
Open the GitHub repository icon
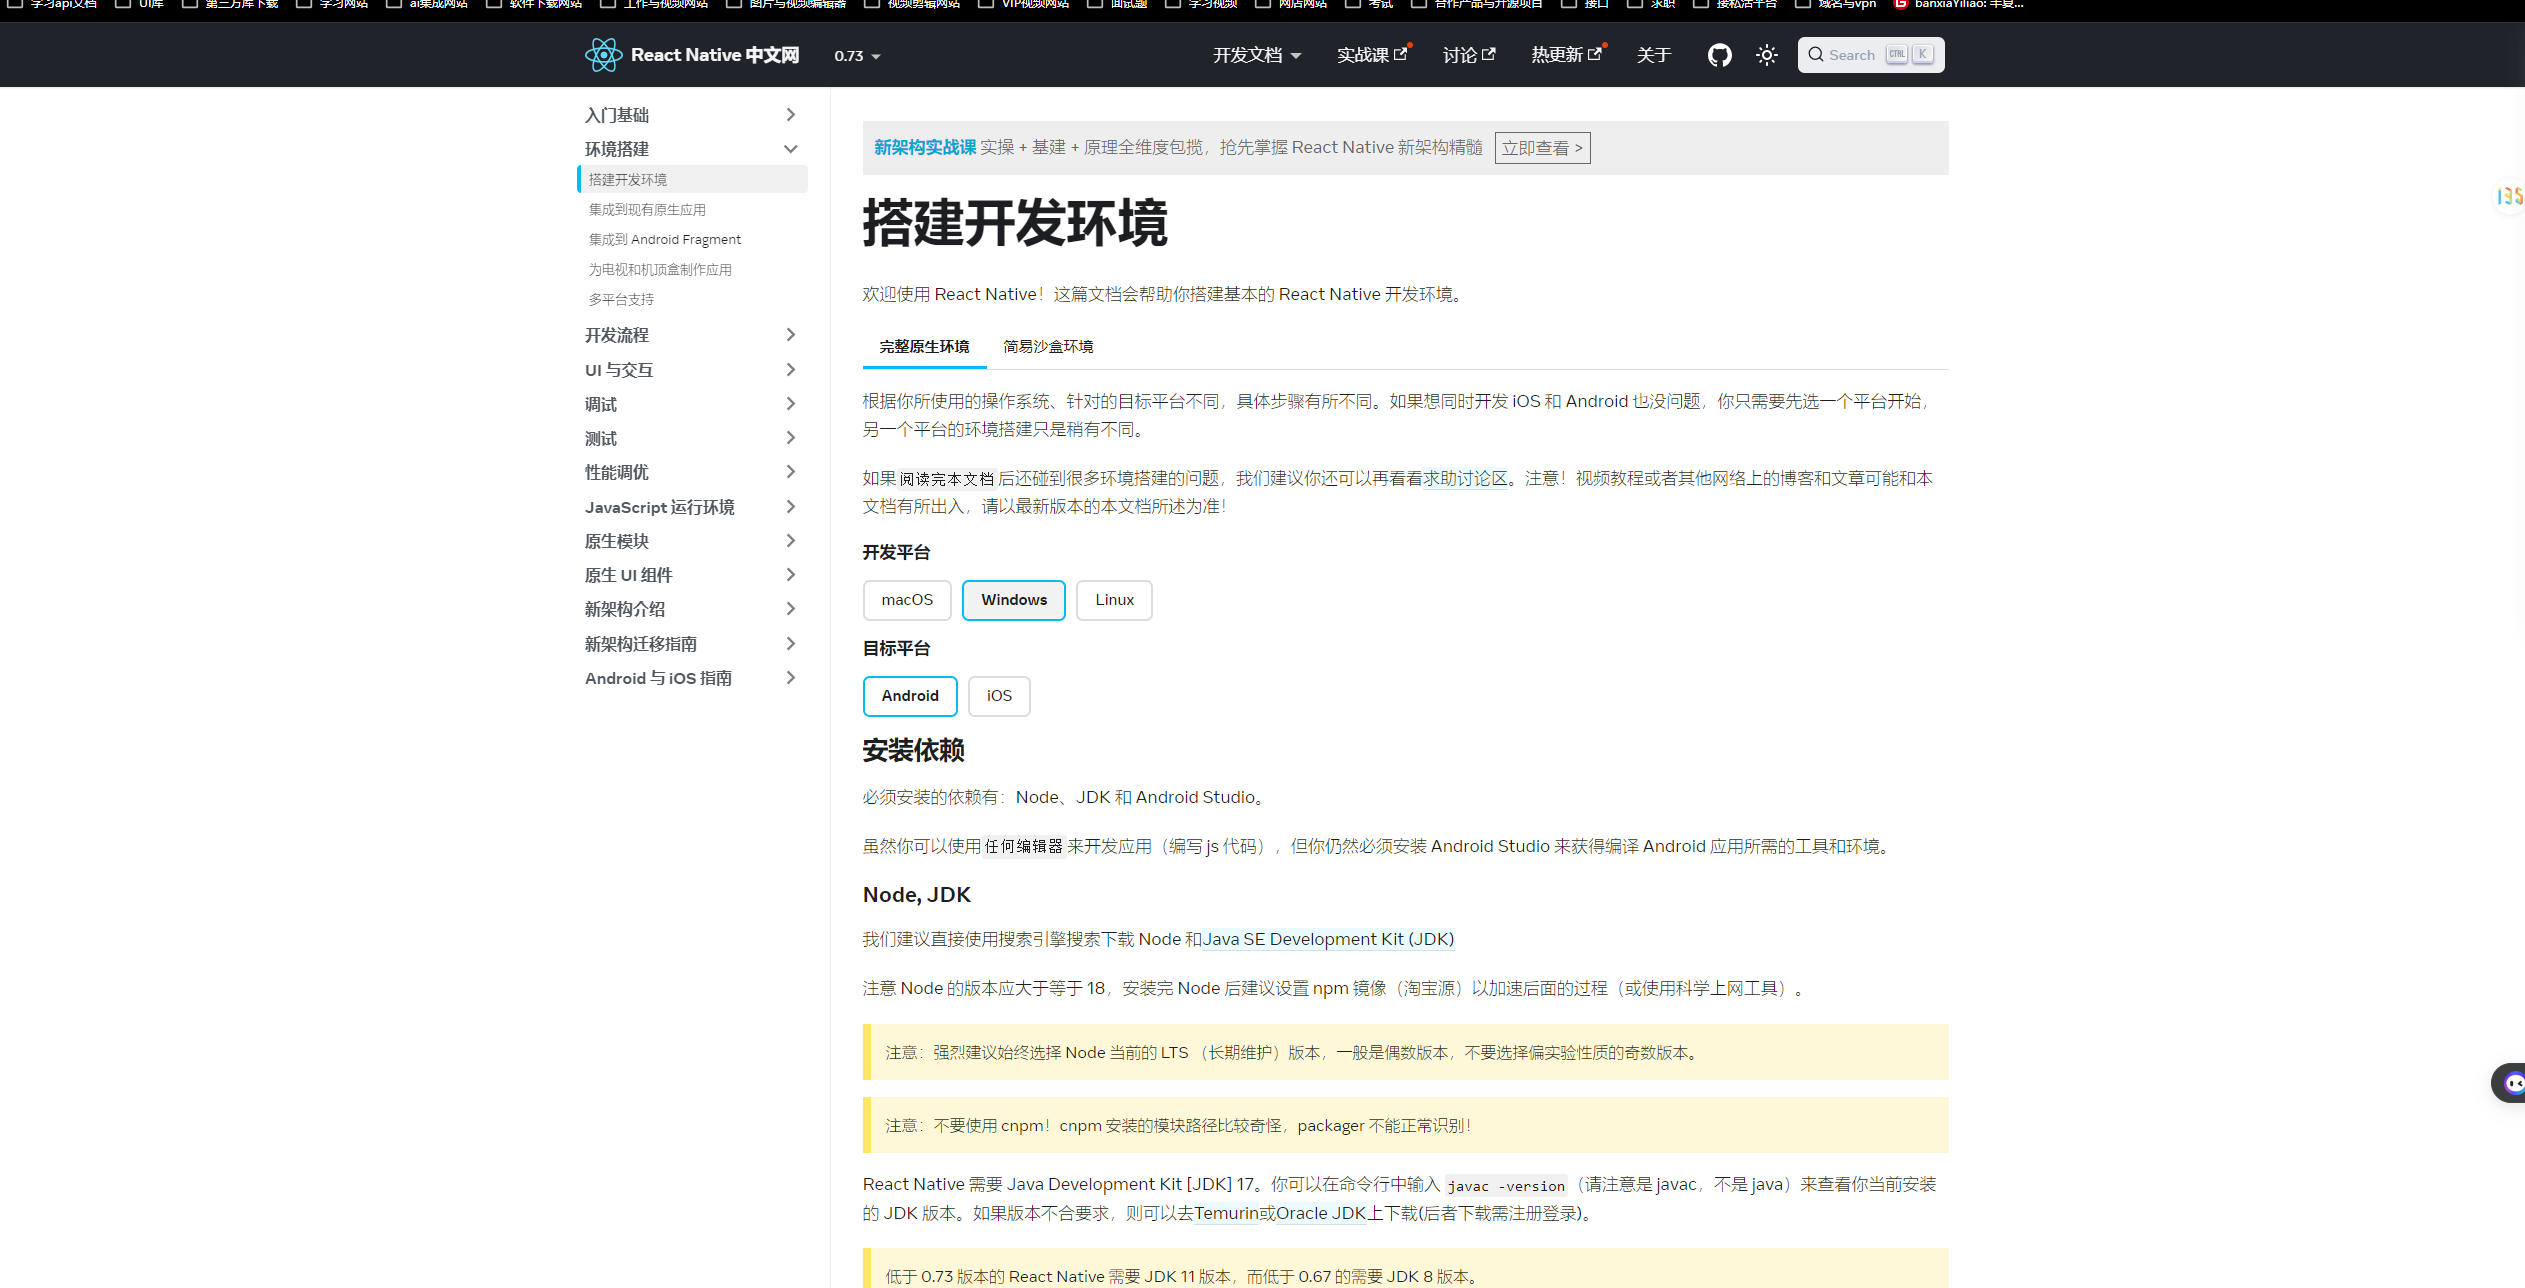(1719, 55)
